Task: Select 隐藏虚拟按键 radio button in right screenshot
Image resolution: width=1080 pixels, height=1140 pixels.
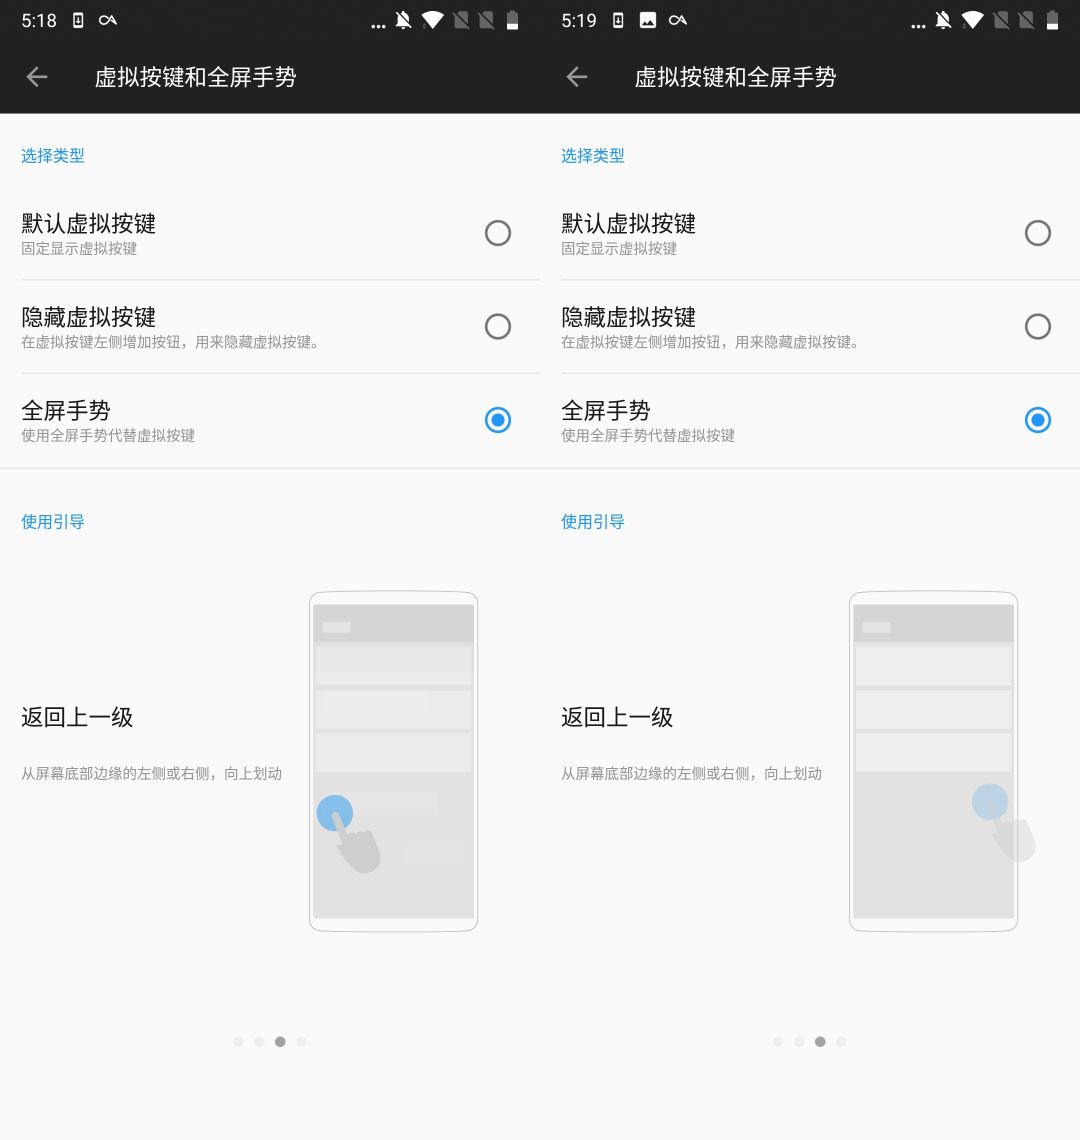Action: click(x=1038, y=327)
